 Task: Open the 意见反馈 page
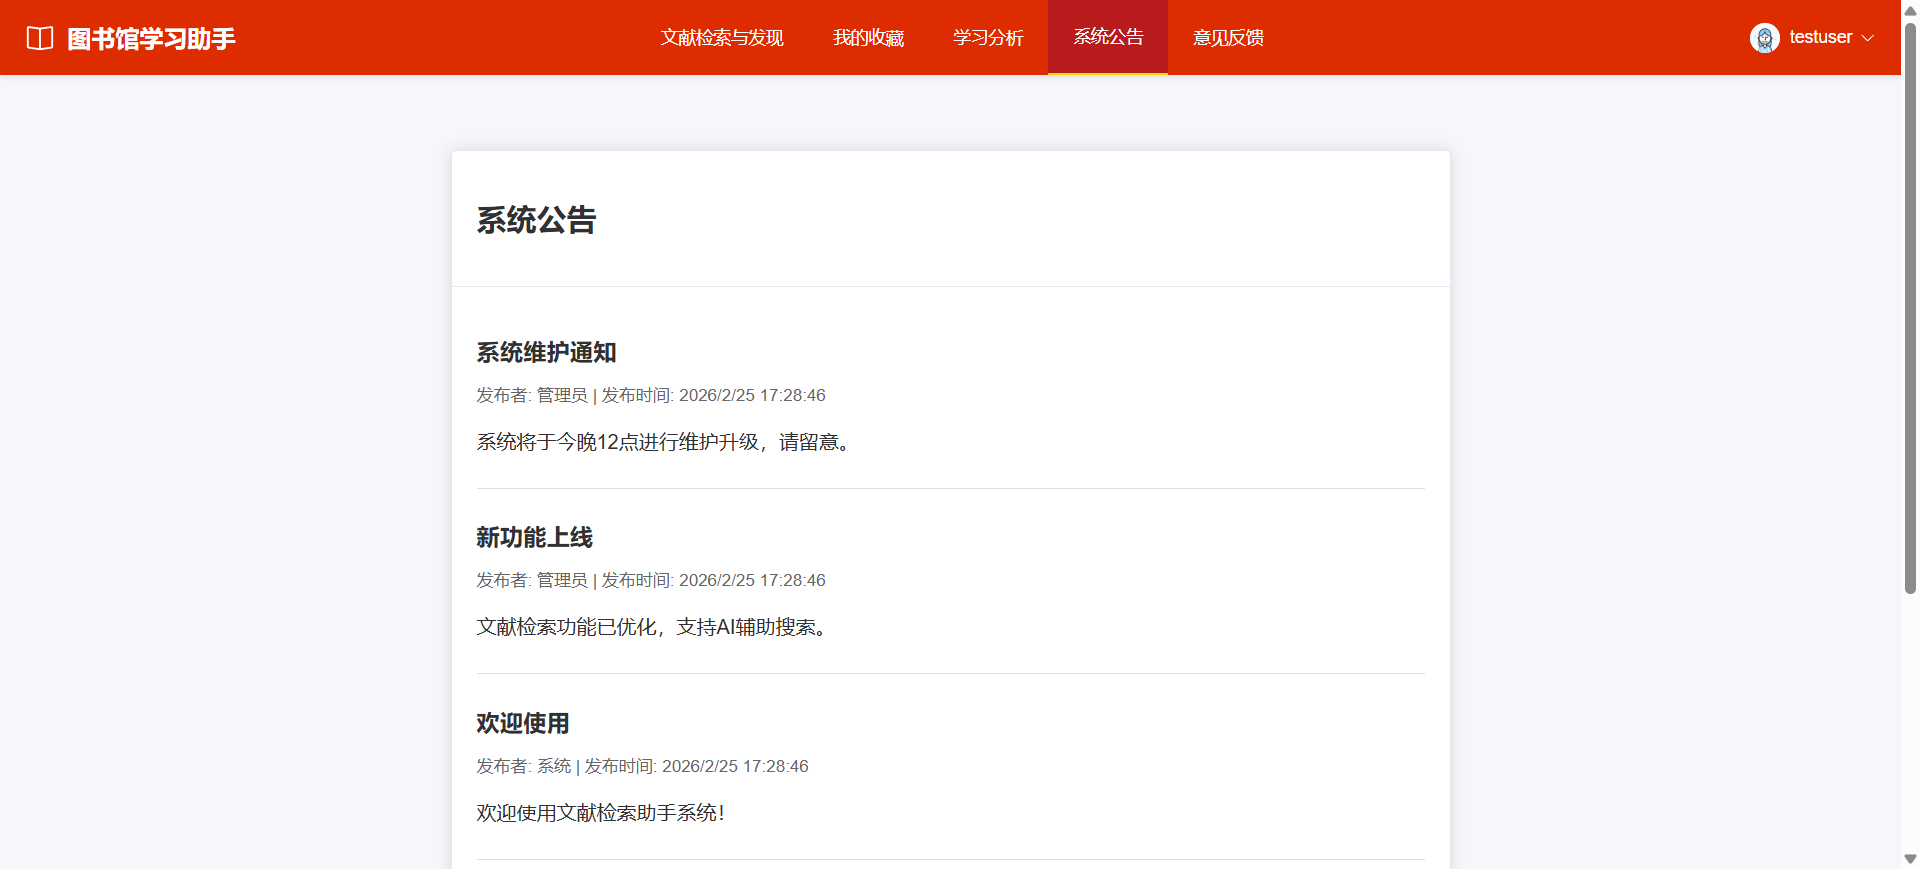pos(1228,38)
